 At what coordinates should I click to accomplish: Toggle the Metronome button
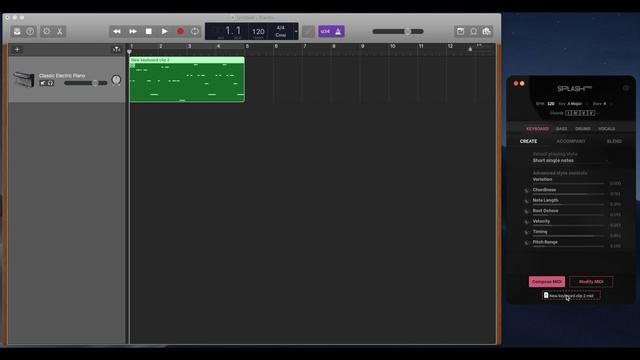click(x=338, y=31)
